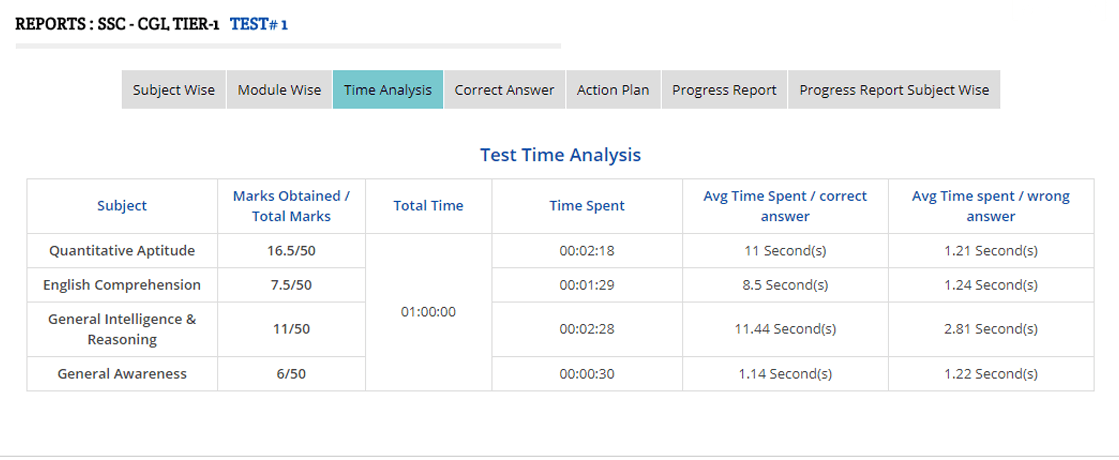Switch to Module Wise tab
This screenshot has height=460, width=1119.
[x=279, y=90]
